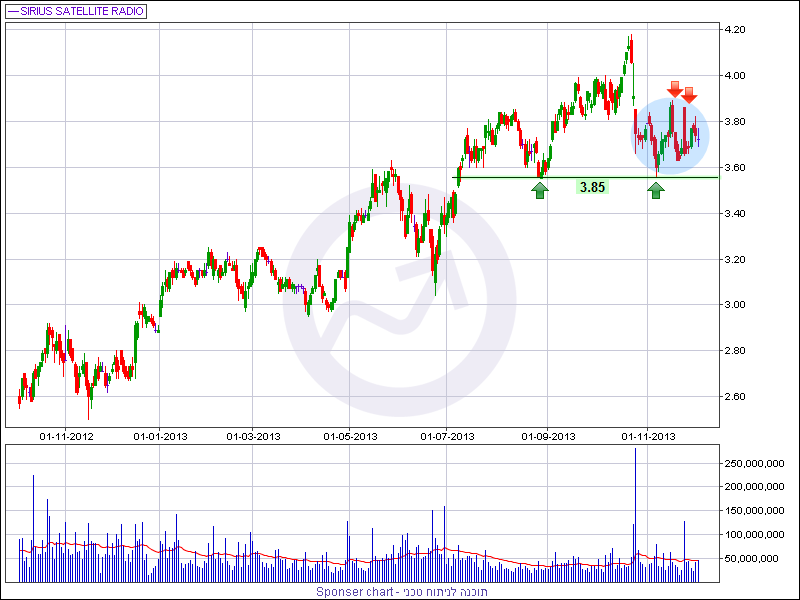Pick the 01-07-2013 date axis label
800x600 pixels.
447,437
